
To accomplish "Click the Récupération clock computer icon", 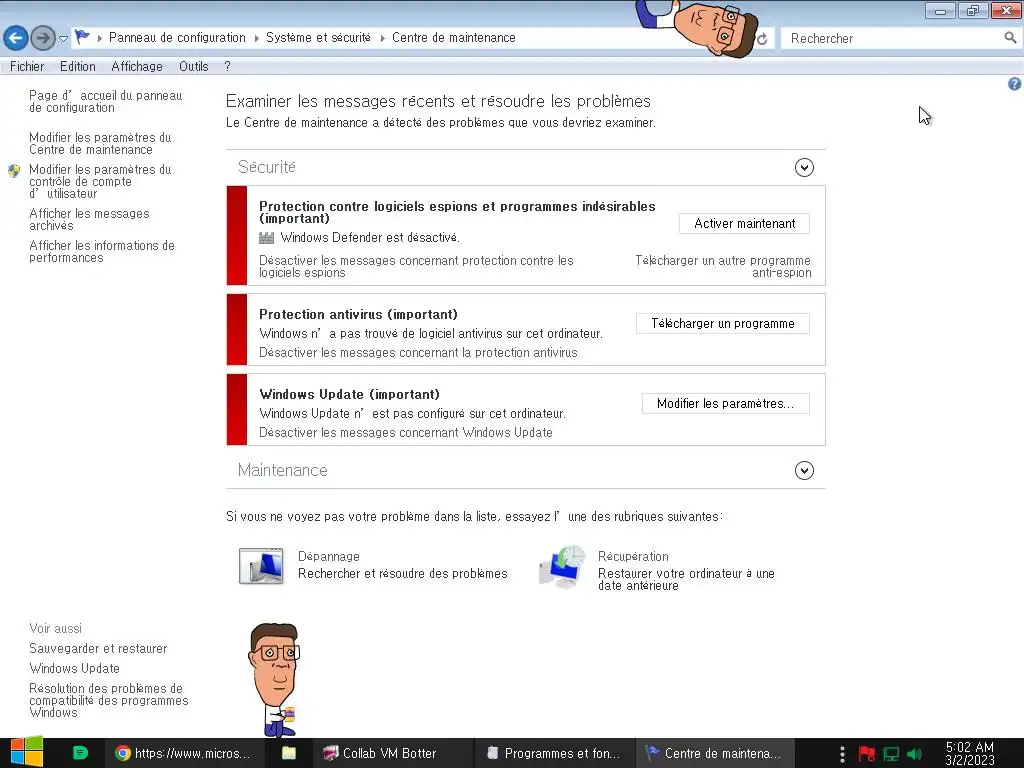I will 562,566.
